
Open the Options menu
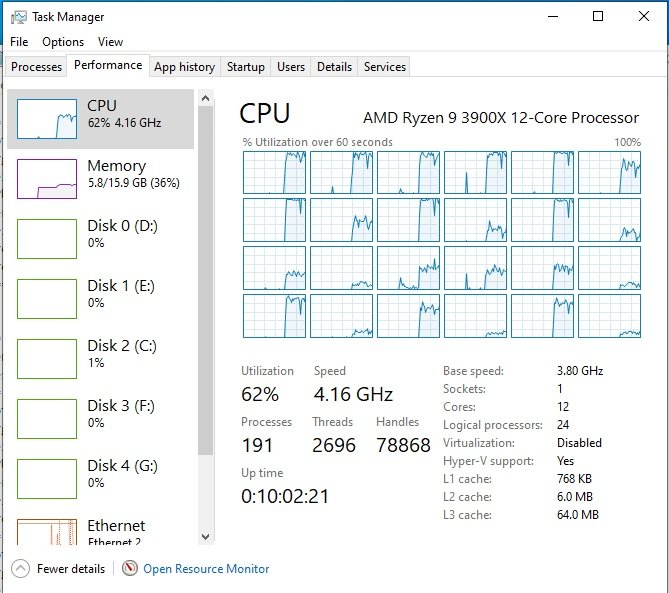click(63, 42)
